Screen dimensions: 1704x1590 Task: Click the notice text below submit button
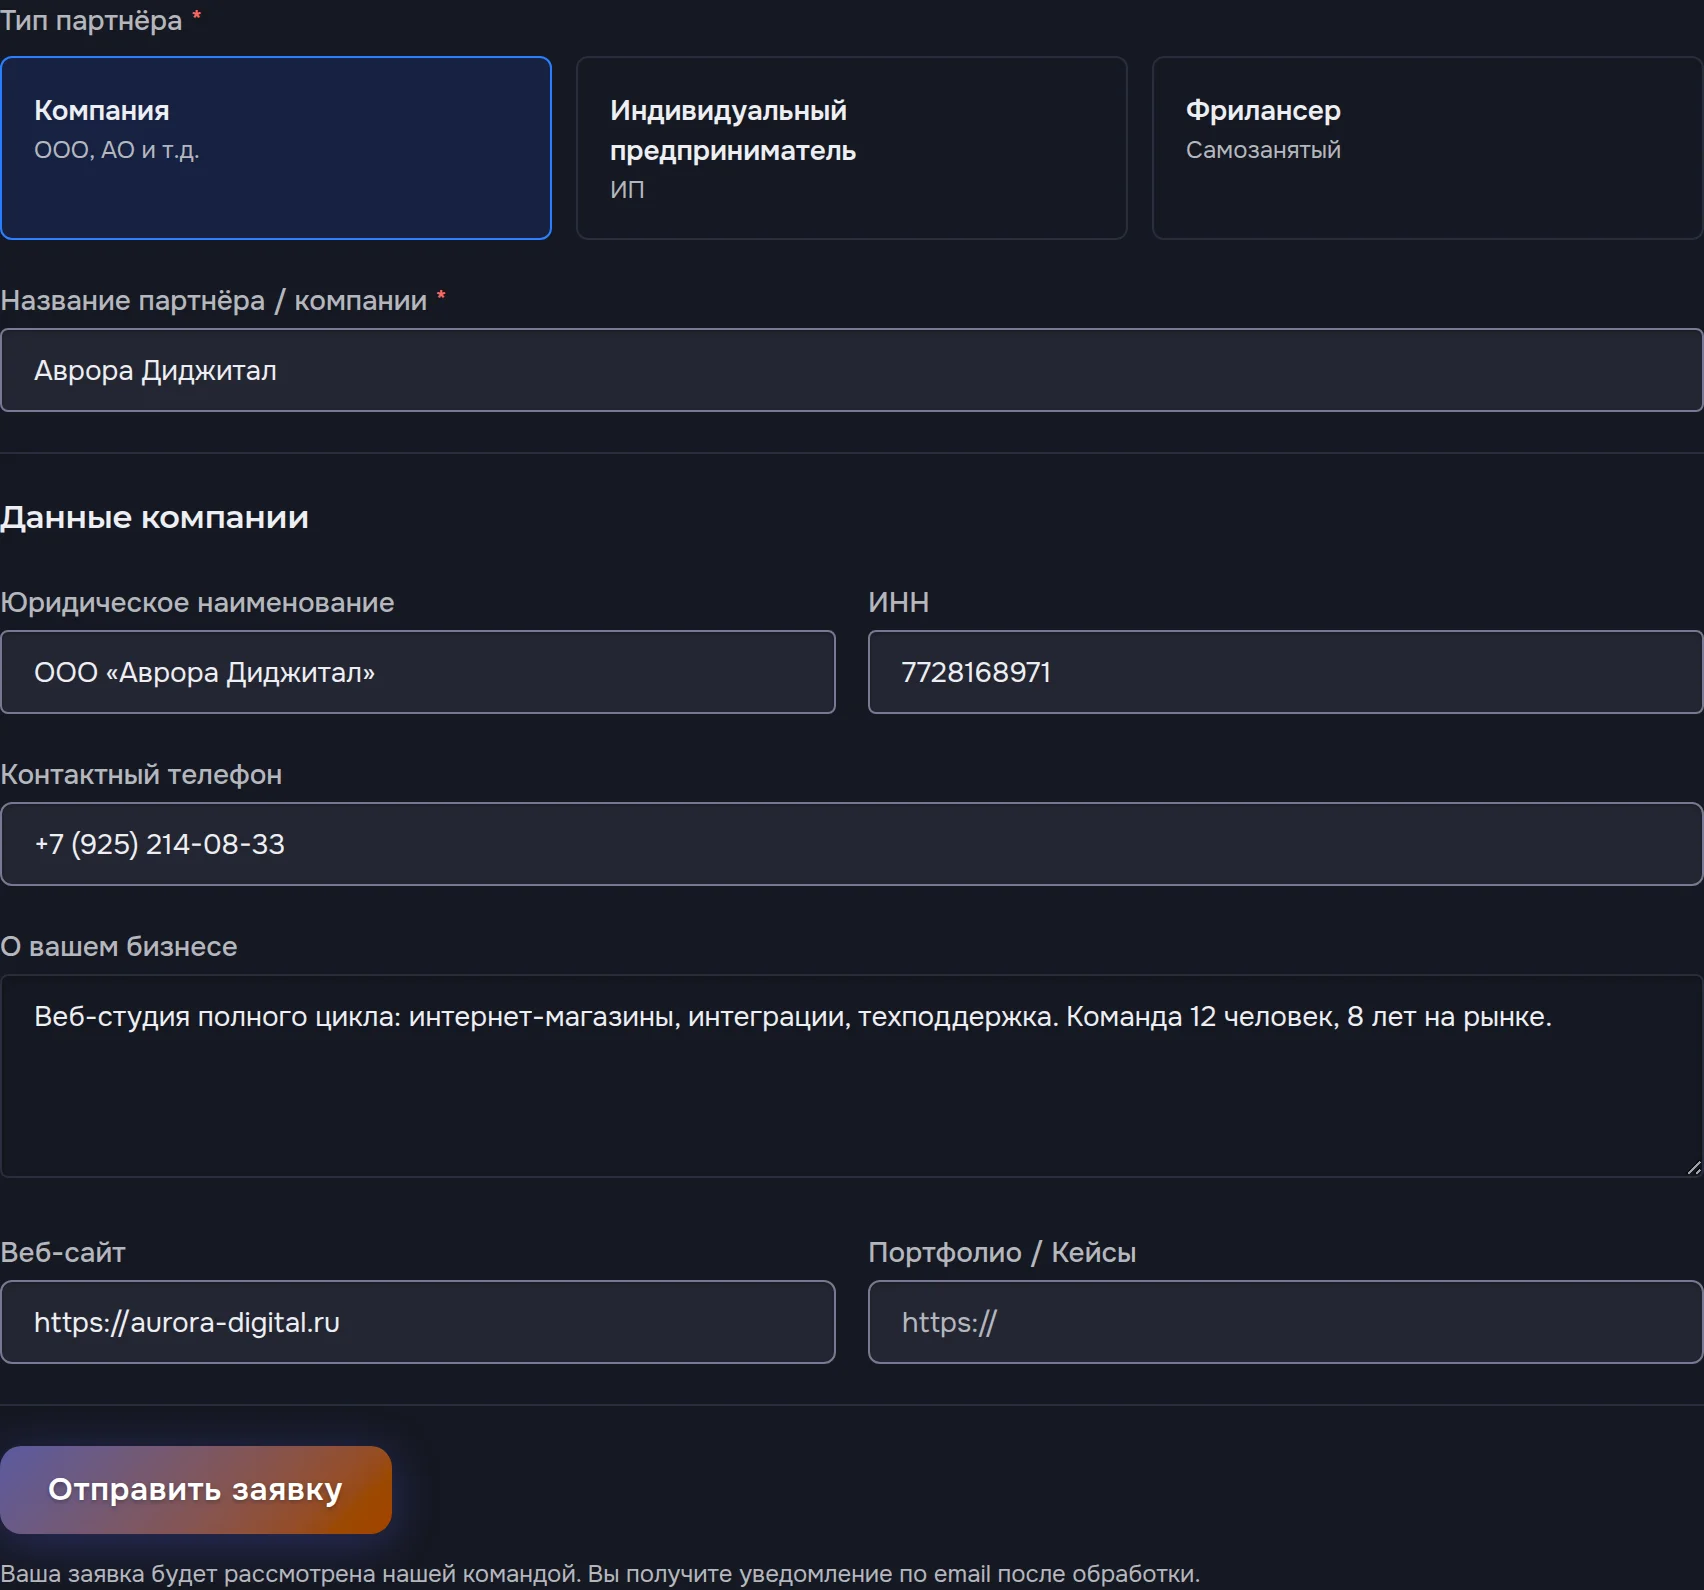(600, 1573)
